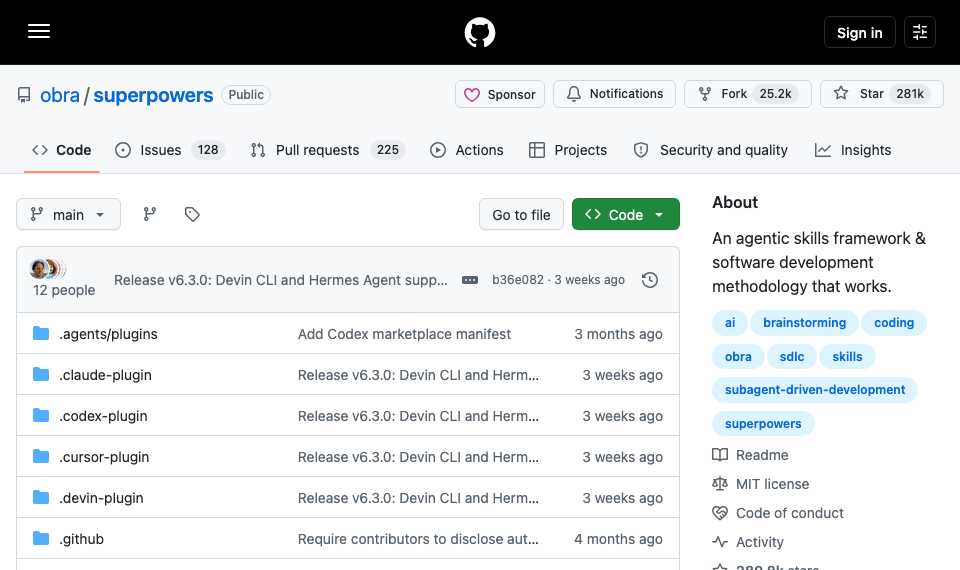The width and height of the screenshot is (960, 570).
Task: Select the 'skills' topic tag
Action: [847, 356]
